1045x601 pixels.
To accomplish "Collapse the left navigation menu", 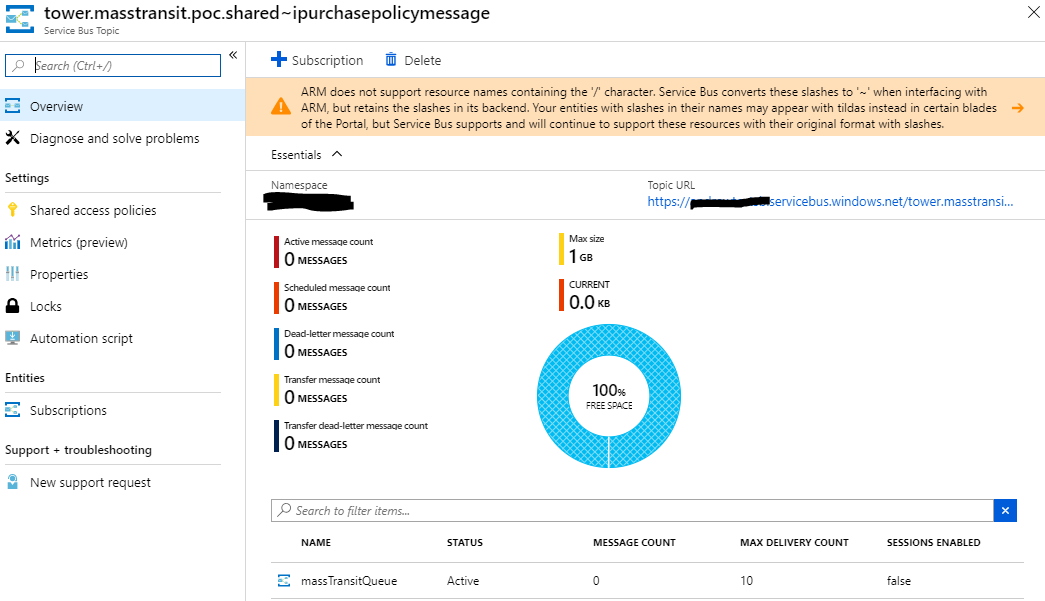I will click(x=233, y=55).
